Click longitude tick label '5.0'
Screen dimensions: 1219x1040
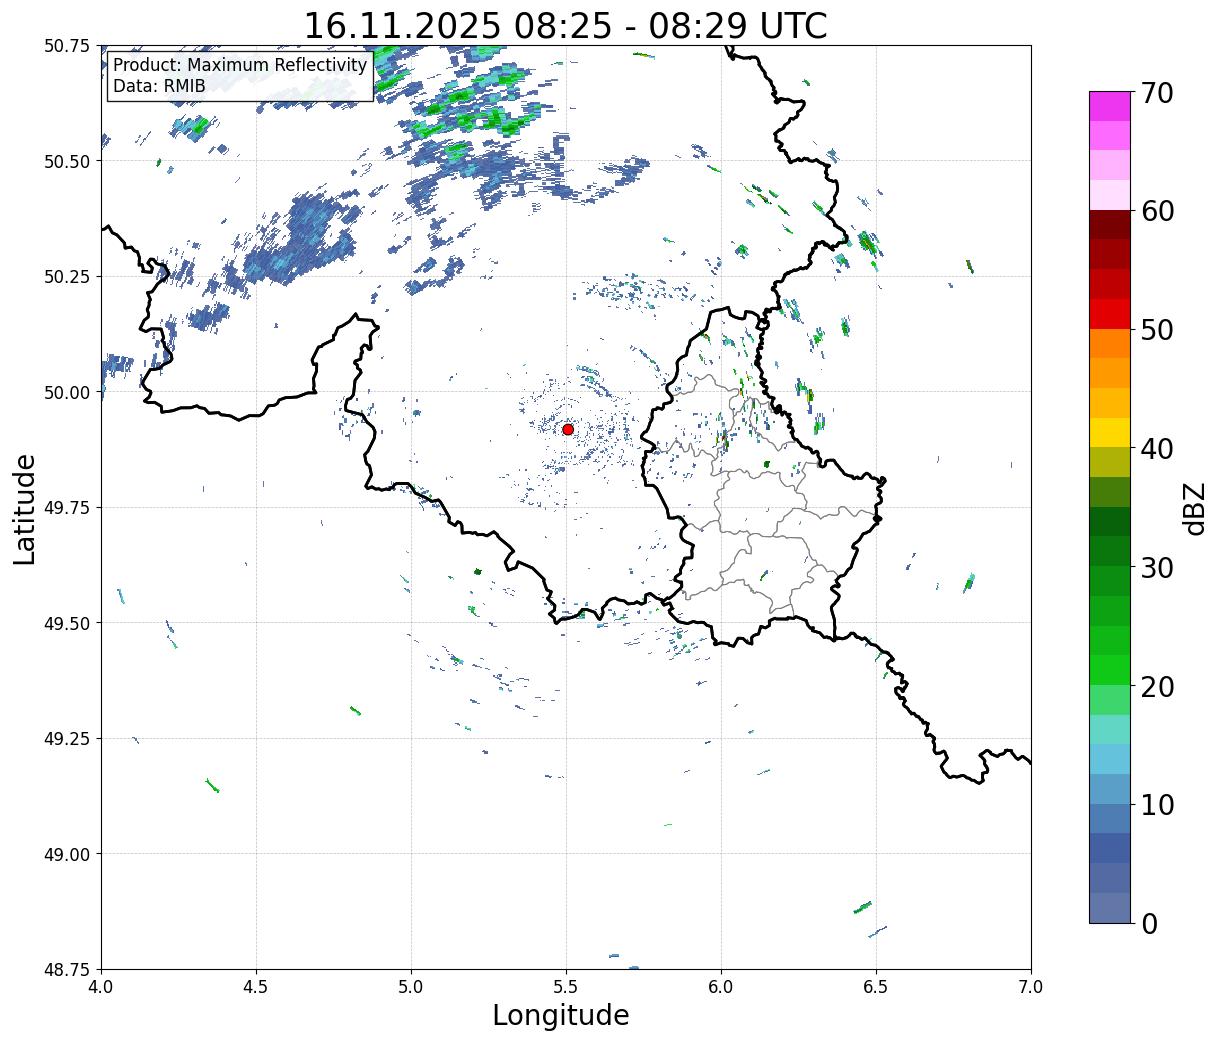click(411, 986)
